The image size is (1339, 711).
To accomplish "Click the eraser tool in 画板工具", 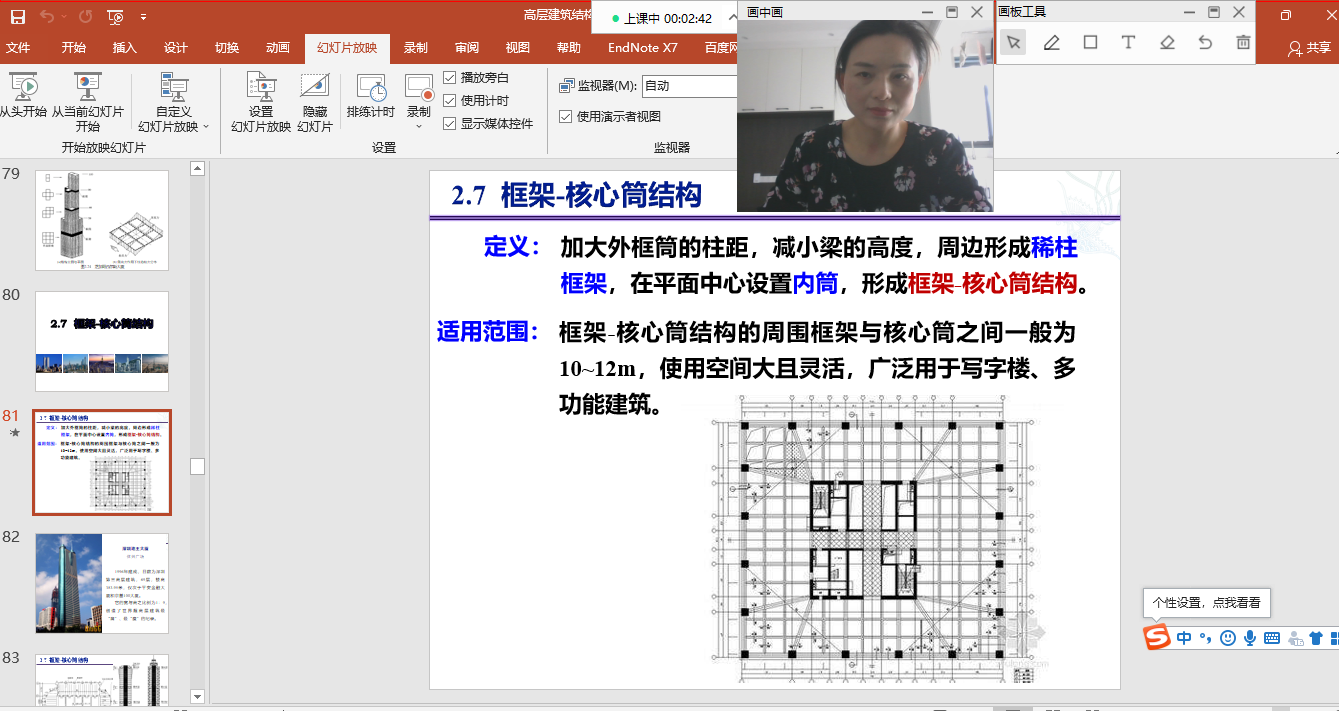I will tap(1166, 42).
